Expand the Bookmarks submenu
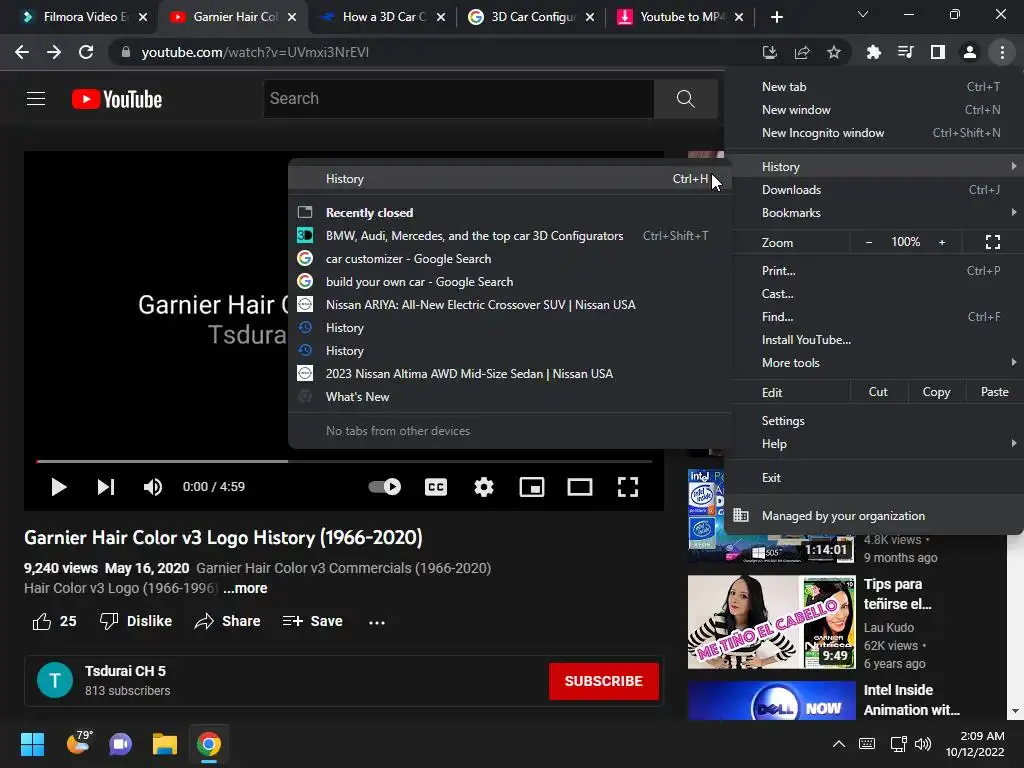This screenshot has width=1024, height=768. [873, 213]
